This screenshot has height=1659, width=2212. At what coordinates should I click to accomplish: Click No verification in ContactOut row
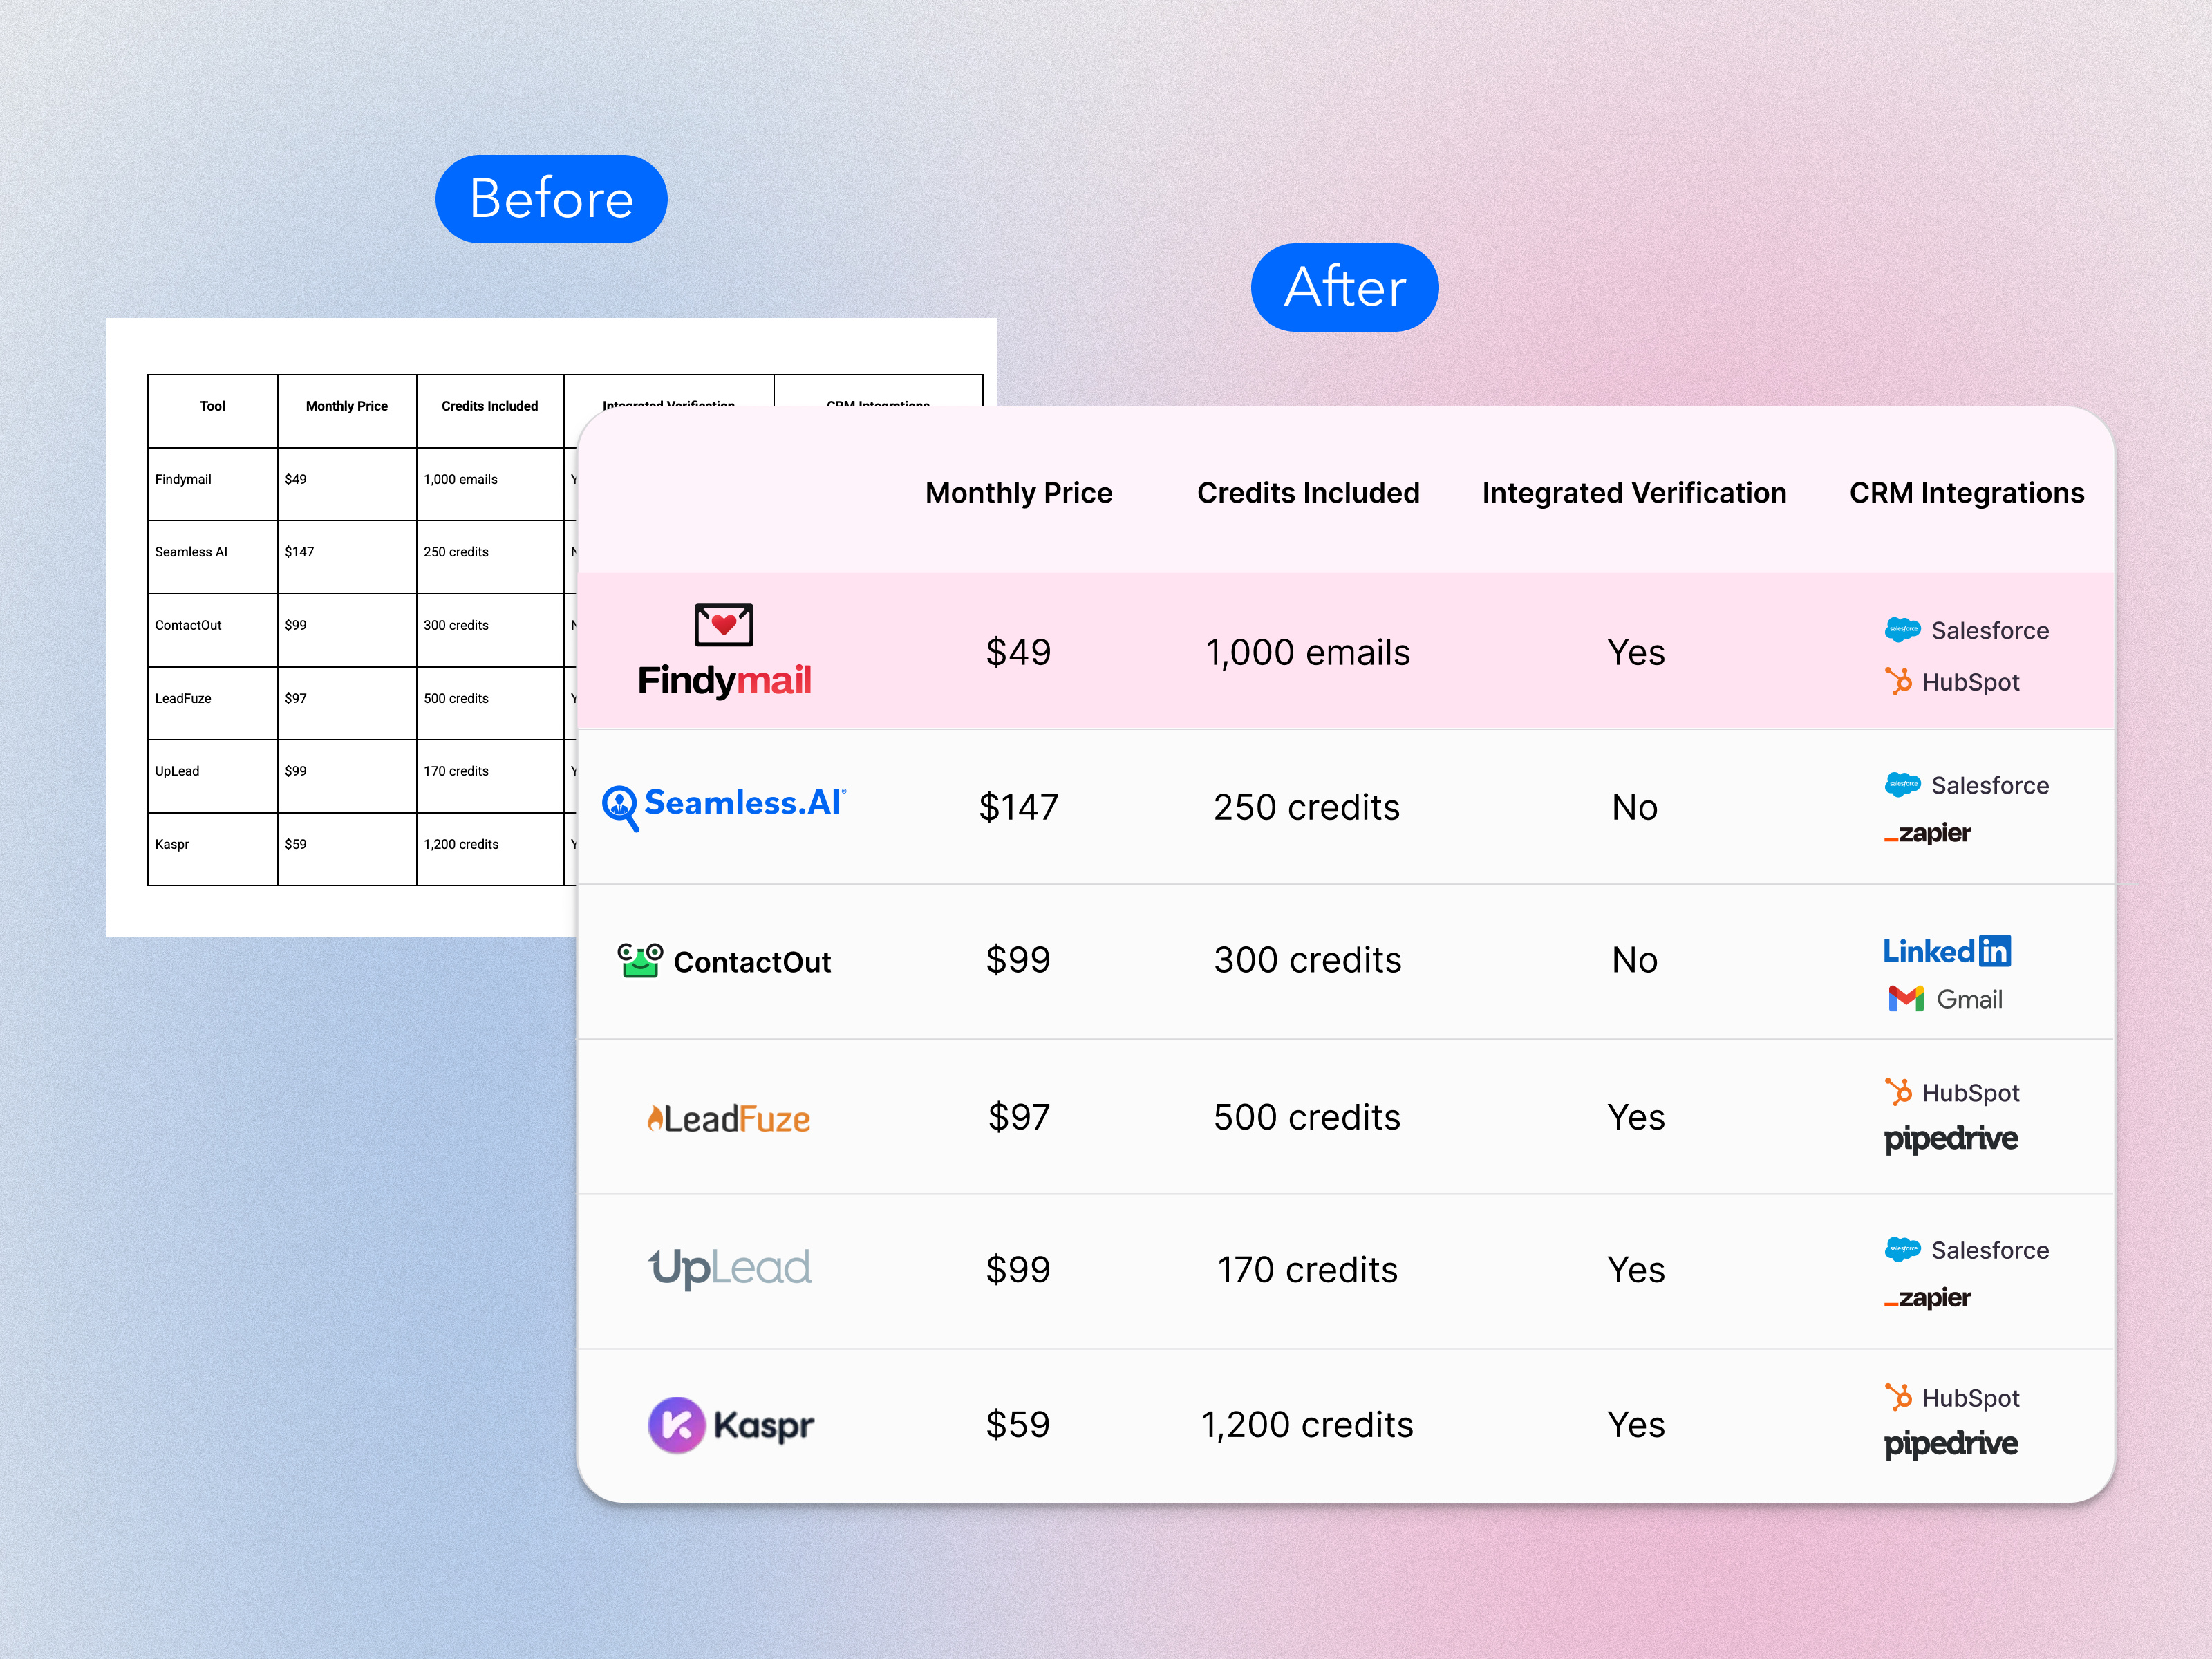click(1635, 960)
